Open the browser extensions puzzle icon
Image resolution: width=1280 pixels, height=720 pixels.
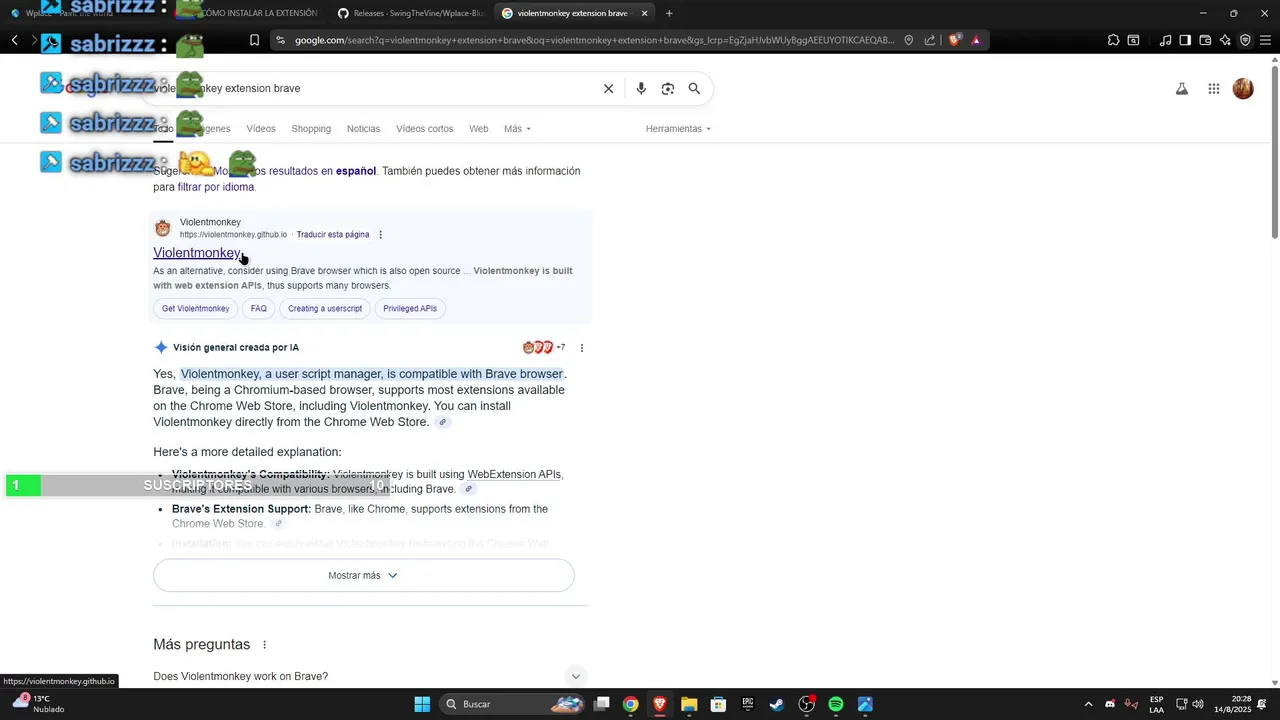[1113, 40]
